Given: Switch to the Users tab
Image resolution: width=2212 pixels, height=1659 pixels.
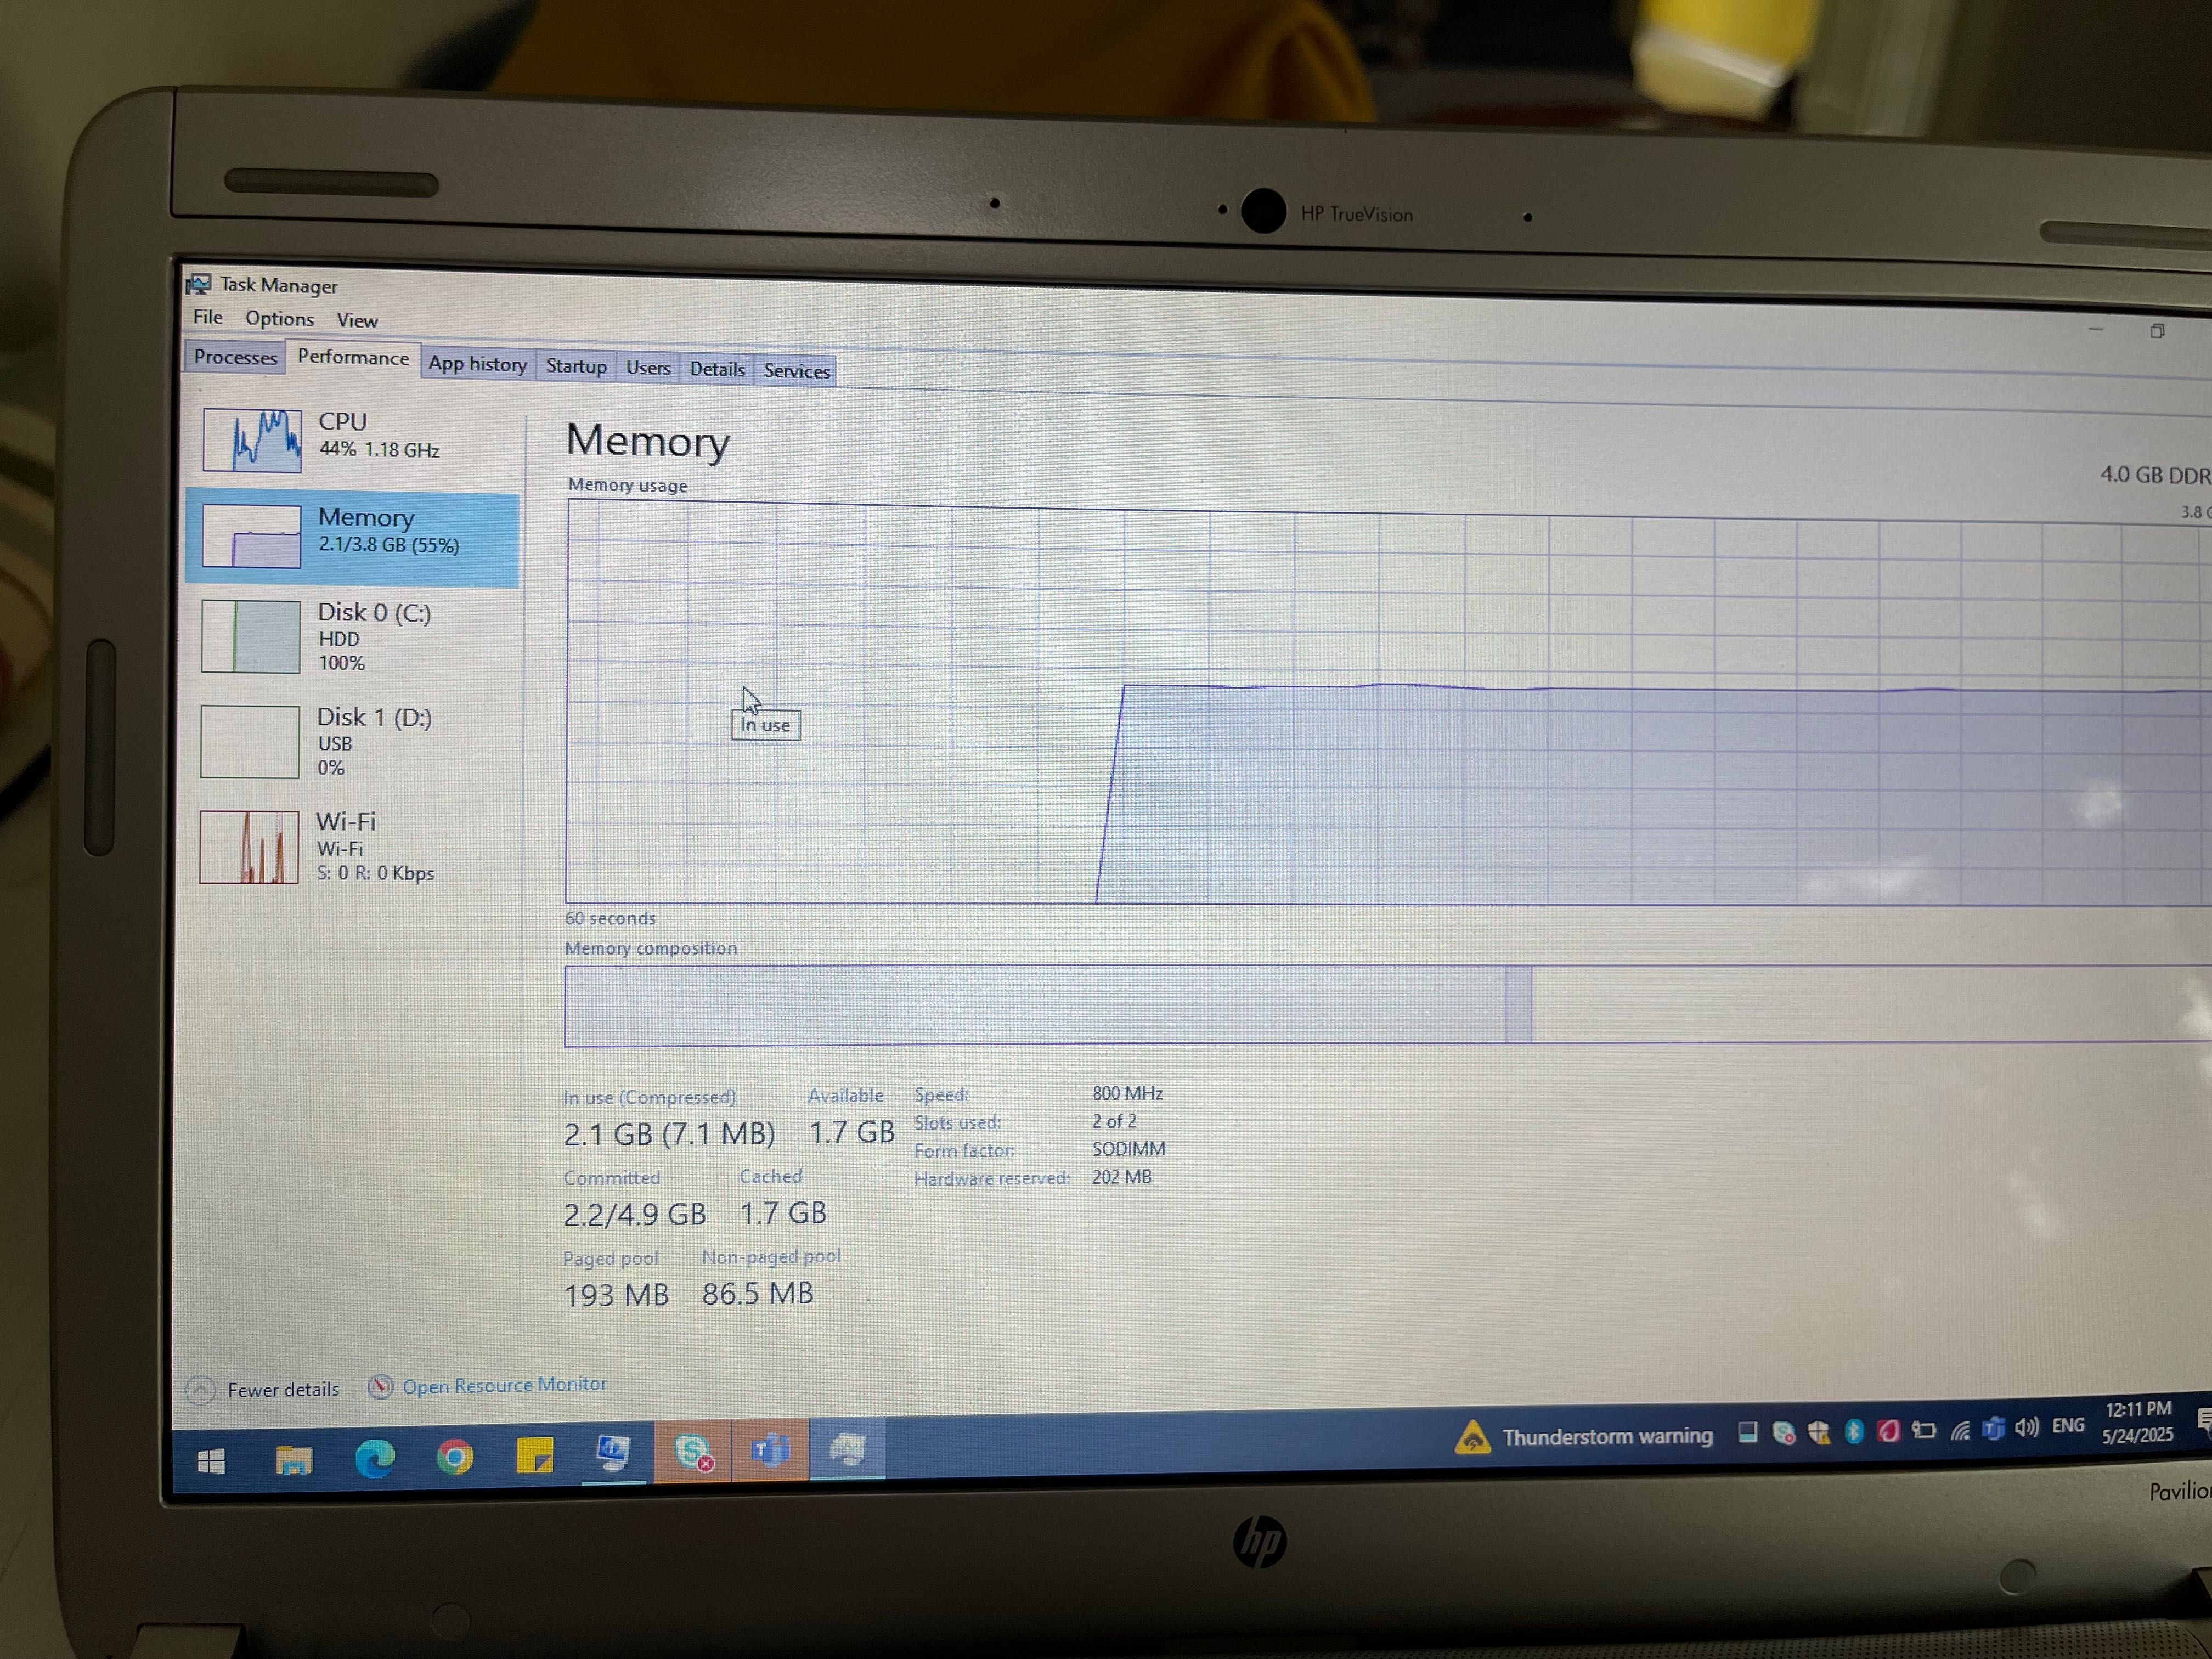Looking at the screenshot, I should click(x=648, y=368).
